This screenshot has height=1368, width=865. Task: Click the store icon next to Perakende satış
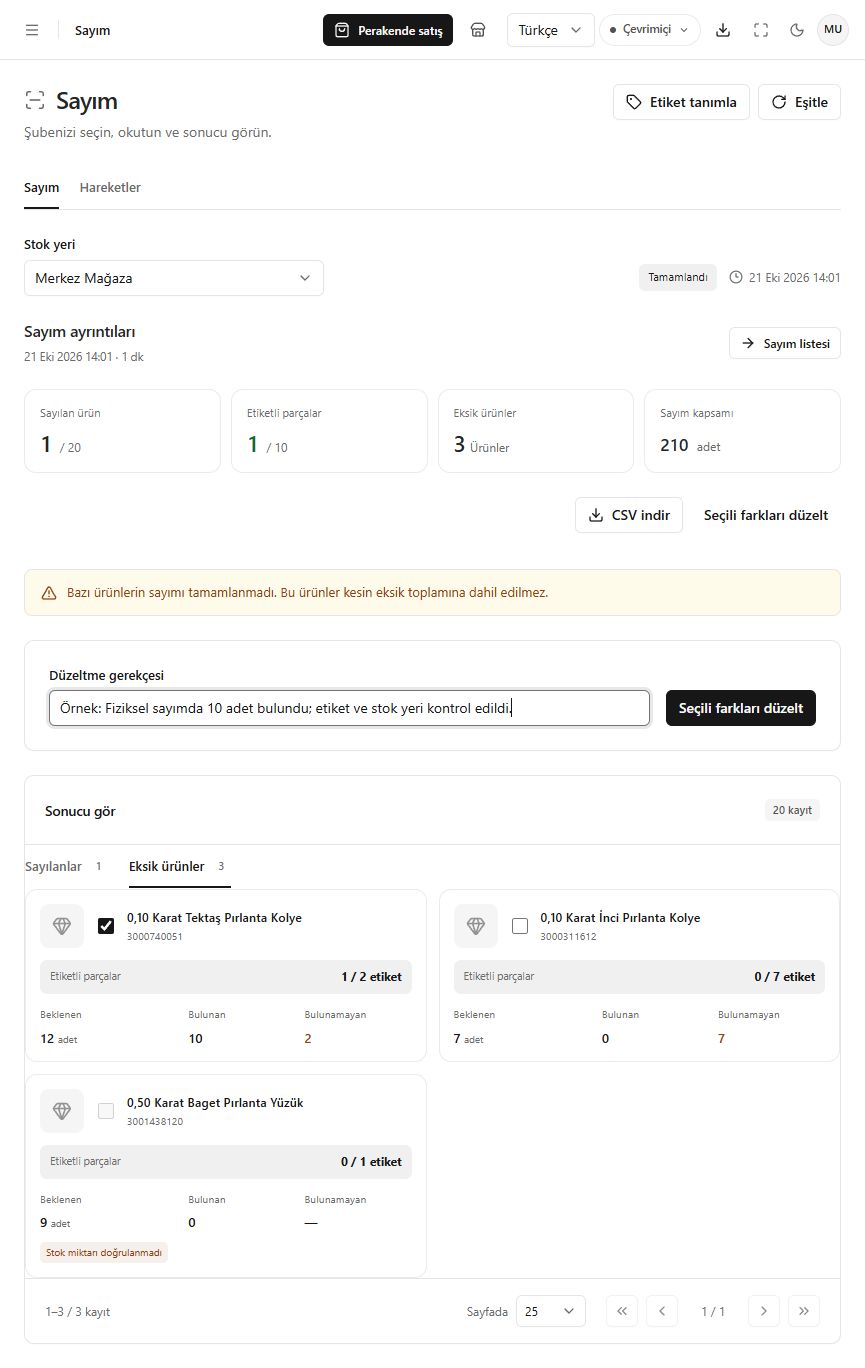478,30
